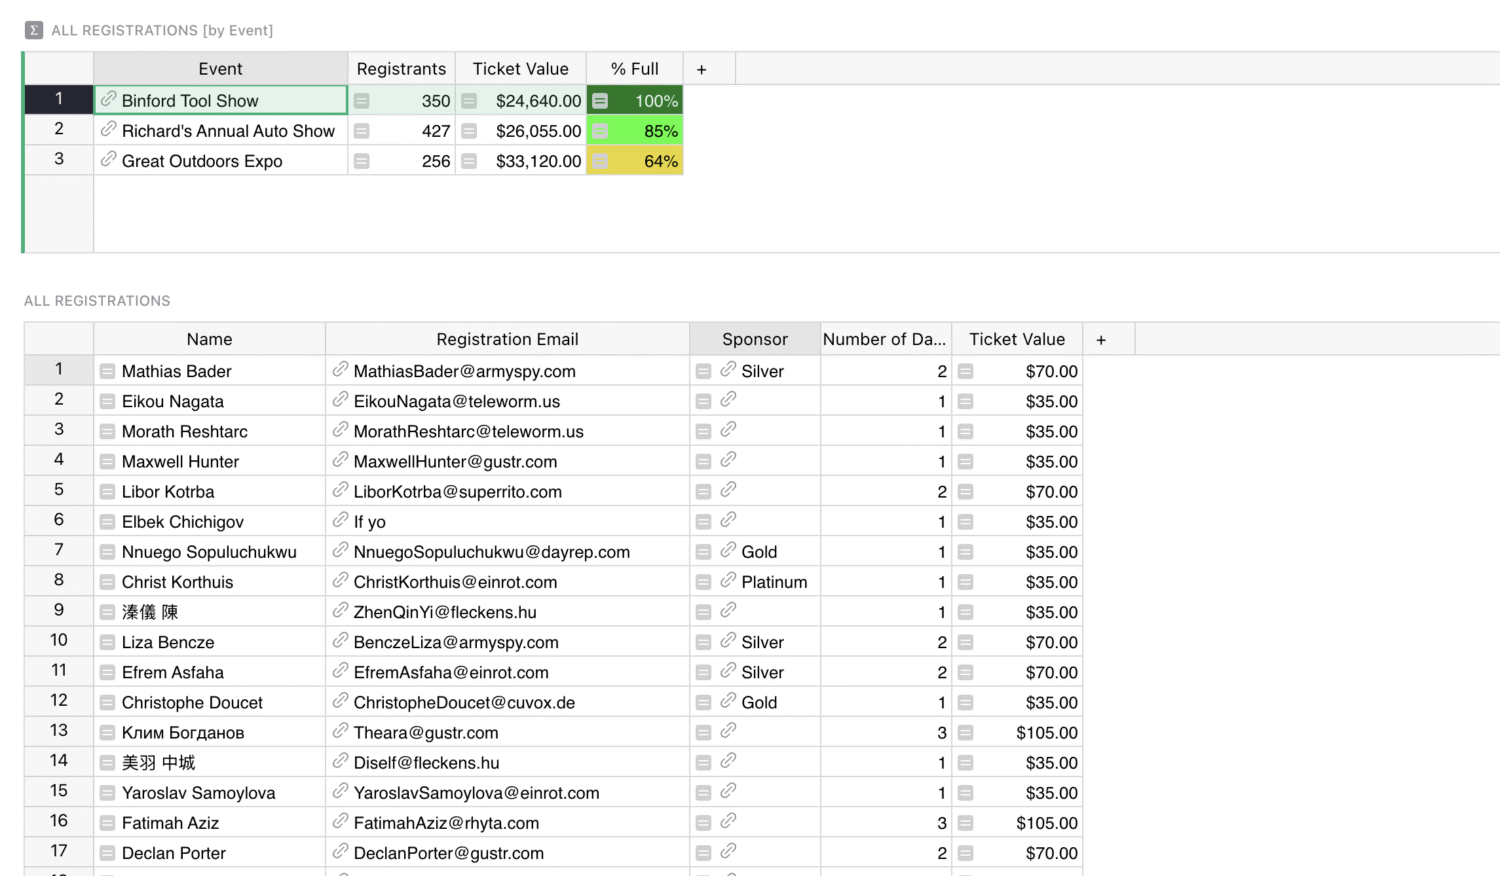Click the formula icon next to 350 registrants
The height and width of the screenshot is (876, 1500).
click(x=362, y=101)
